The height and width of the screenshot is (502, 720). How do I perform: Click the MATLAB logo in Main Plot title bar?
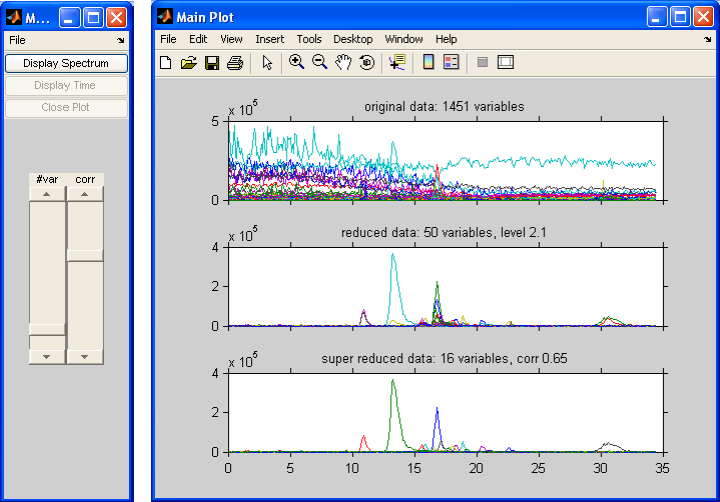(x=165, y=17)
